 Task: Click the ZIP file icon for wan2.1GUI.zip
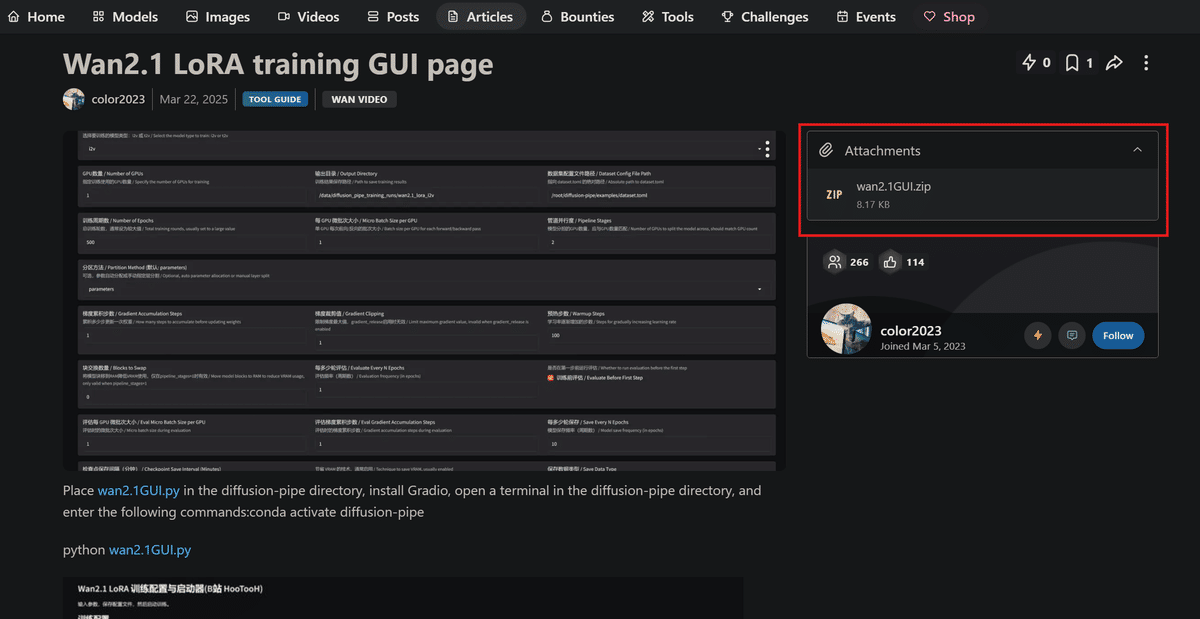834,193
